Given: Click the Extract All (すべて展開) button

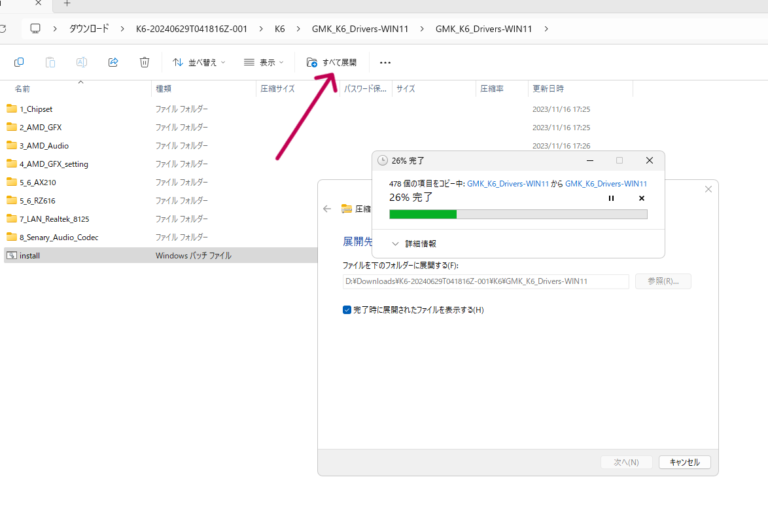Looking at the screenshot, I should 332,62.
